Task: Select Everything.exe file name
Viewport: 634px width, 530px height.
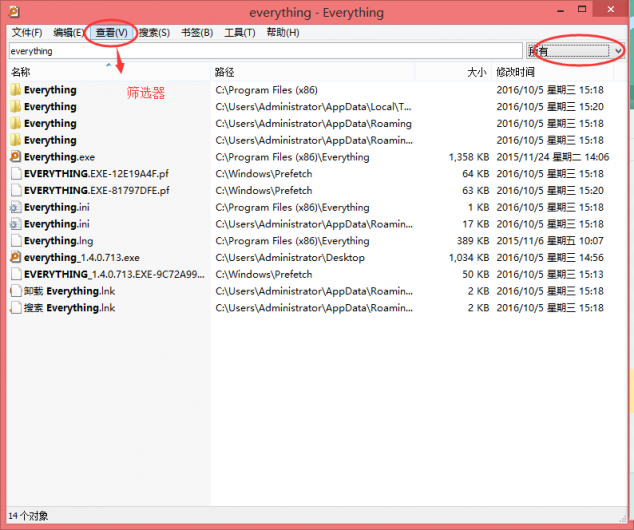Action: (59, 157)
